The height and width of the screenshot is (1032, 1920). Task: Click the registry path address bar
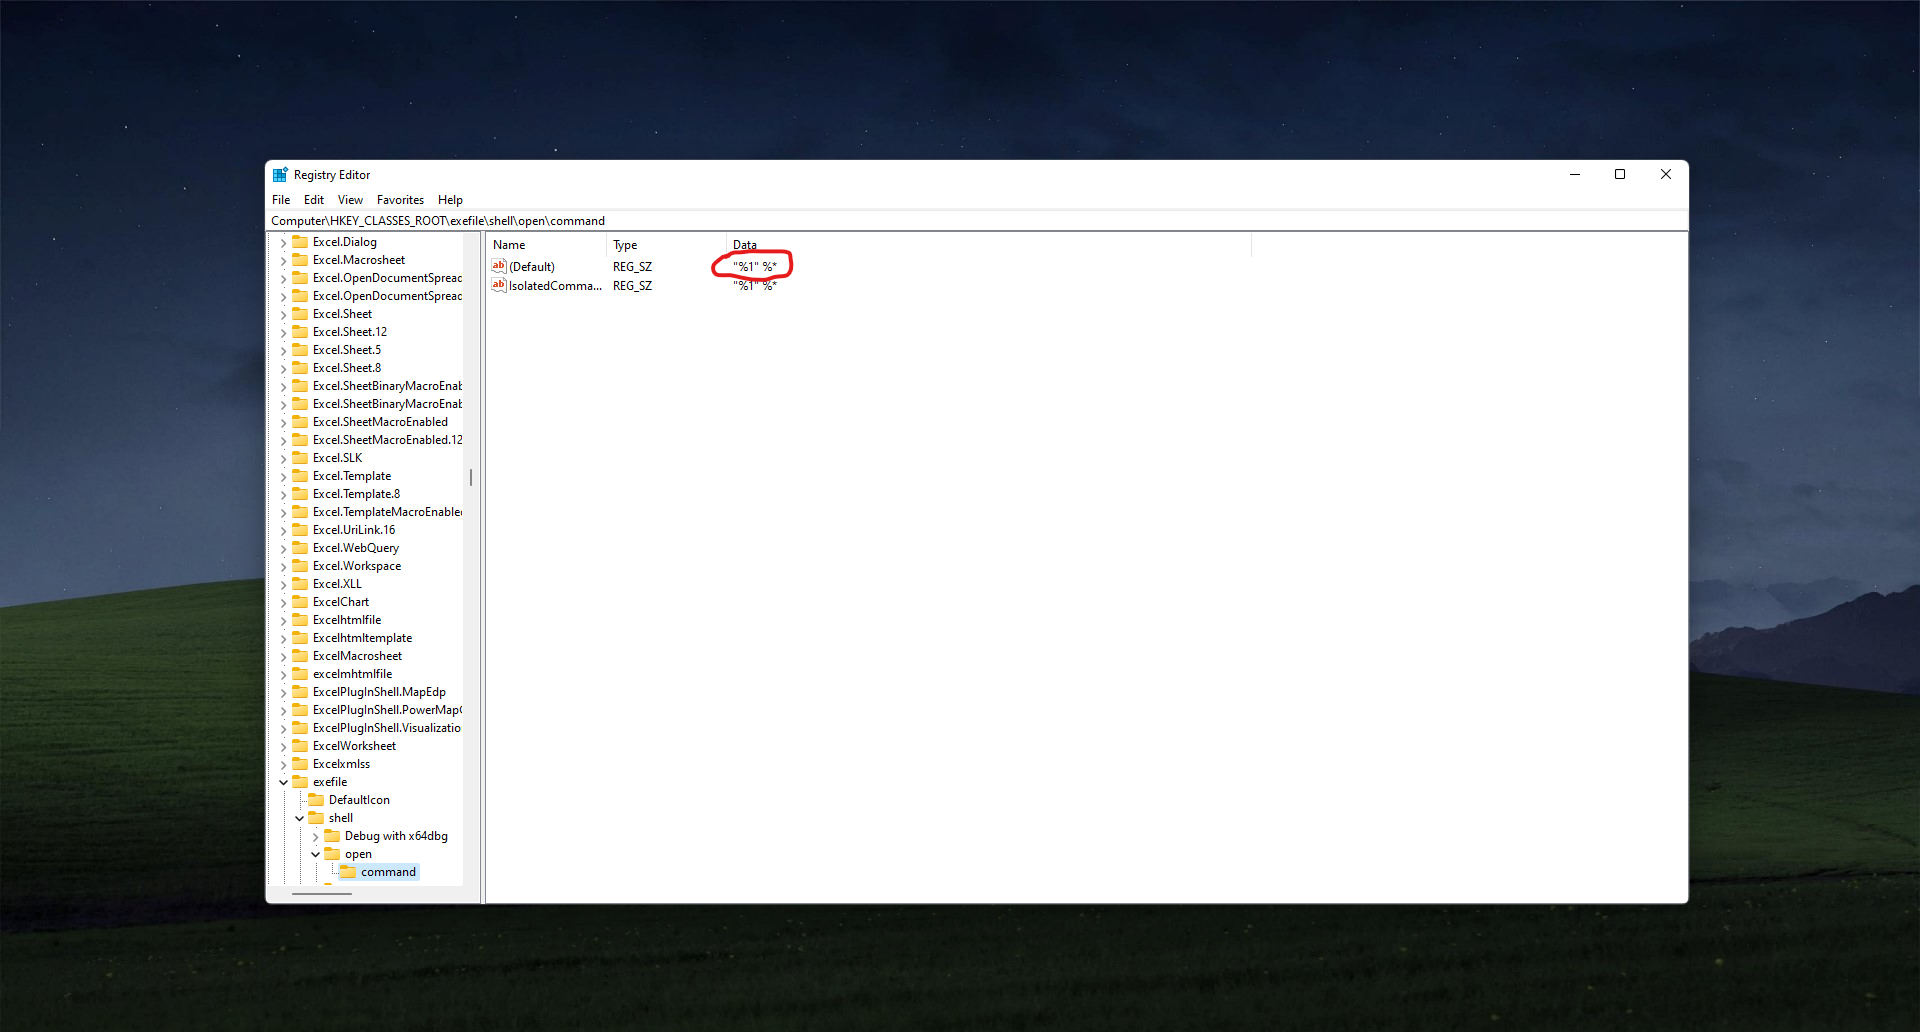pyautogui.click(x=977, y=221)
